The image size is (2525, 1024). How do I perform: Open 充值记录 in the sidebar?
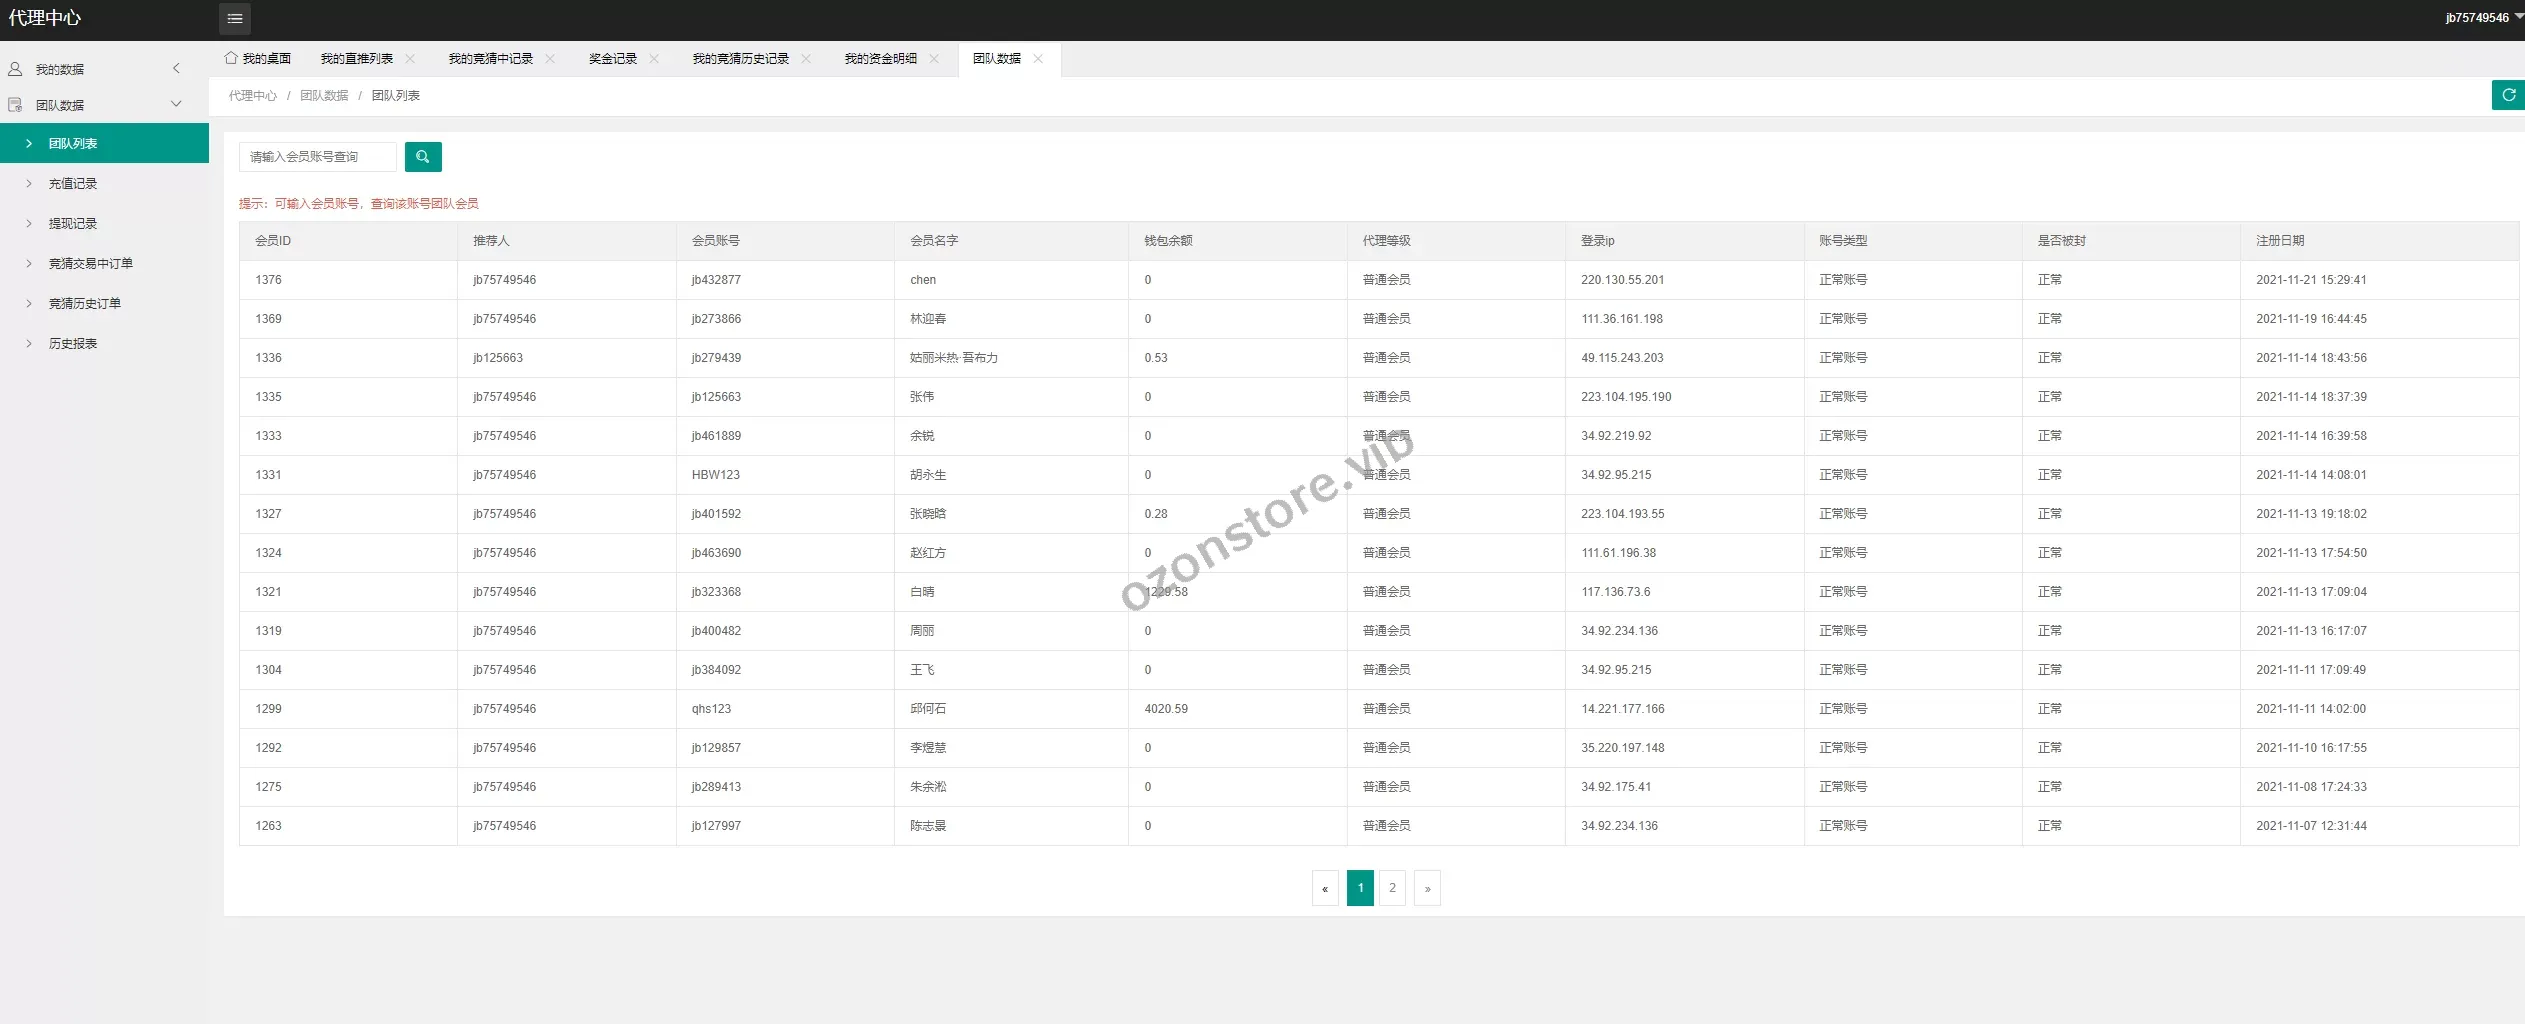(73, 184)
